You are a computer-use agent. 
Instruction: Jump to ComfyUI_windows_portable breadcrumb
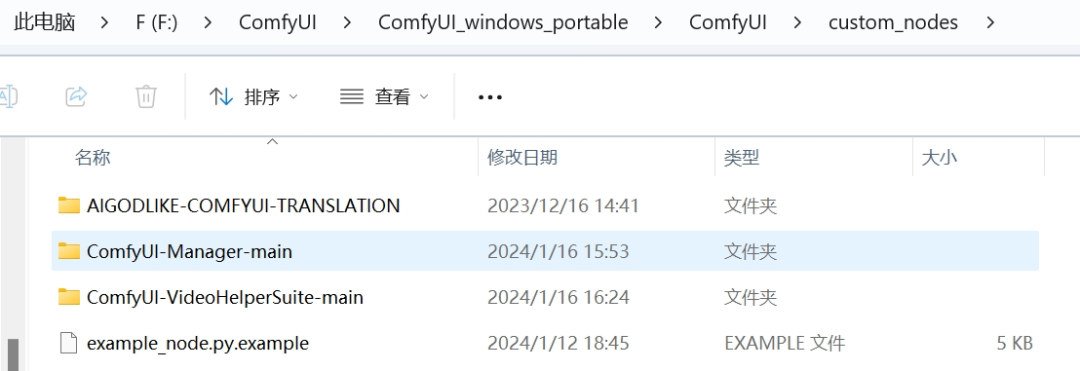coord(503,23)
